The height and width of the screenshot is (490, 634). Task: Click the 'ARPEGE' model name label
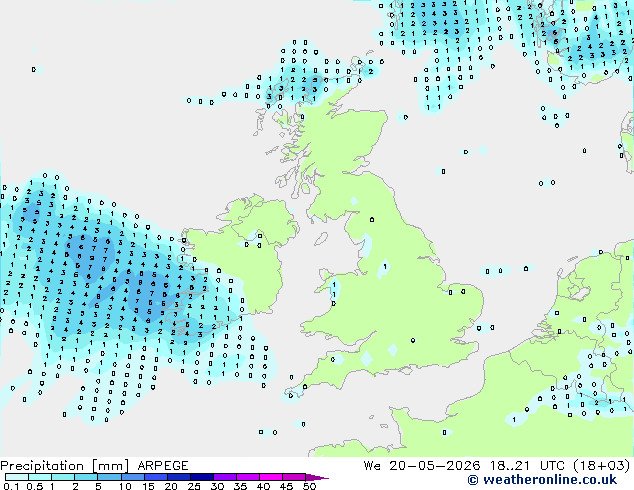coord(163,466)
